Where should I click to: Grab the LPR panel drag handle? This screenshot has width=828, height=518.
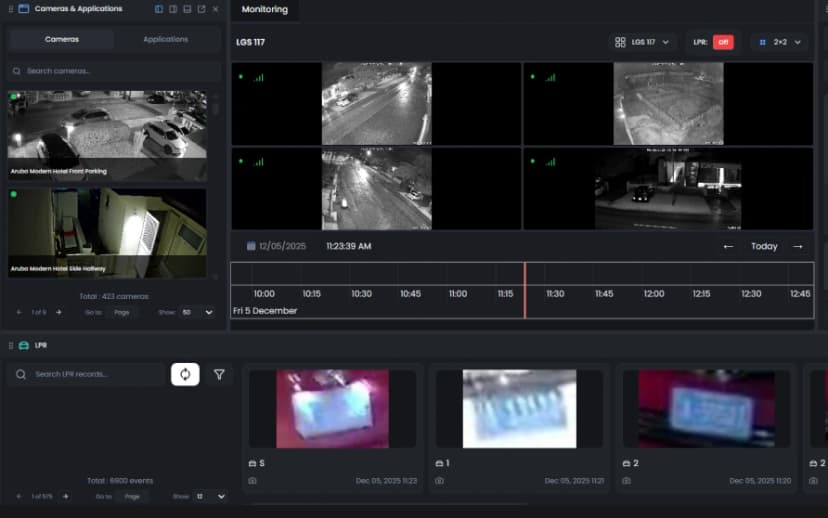(x=11, y=345)
